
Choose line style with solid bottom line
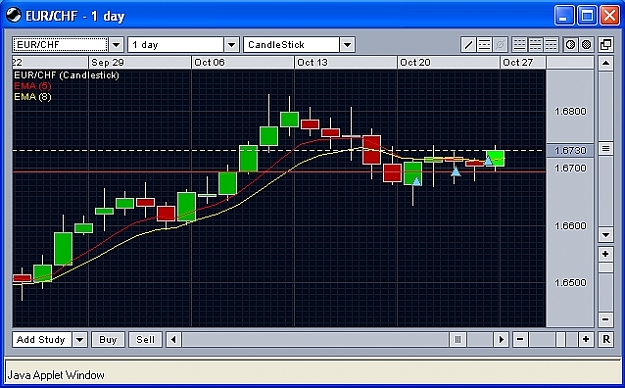pos(519,45)
